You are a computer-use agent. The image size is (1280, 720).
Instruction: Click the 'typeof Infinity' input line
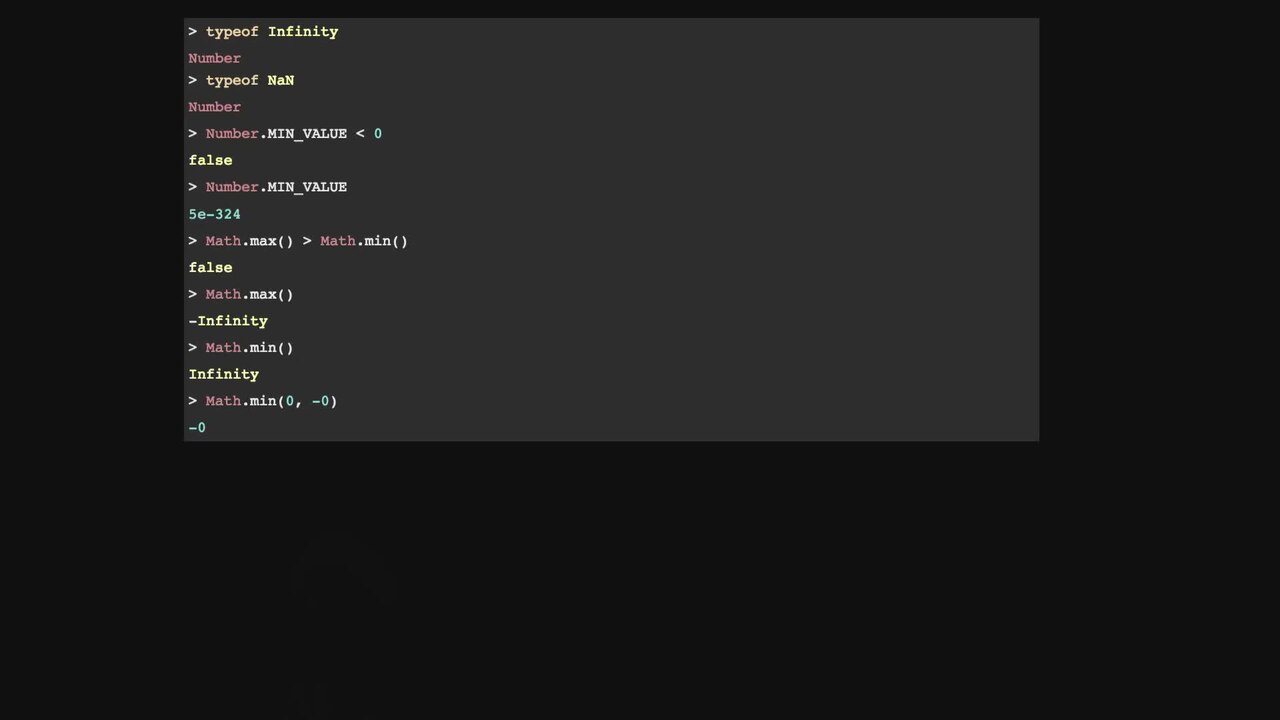tap(263, 32)
